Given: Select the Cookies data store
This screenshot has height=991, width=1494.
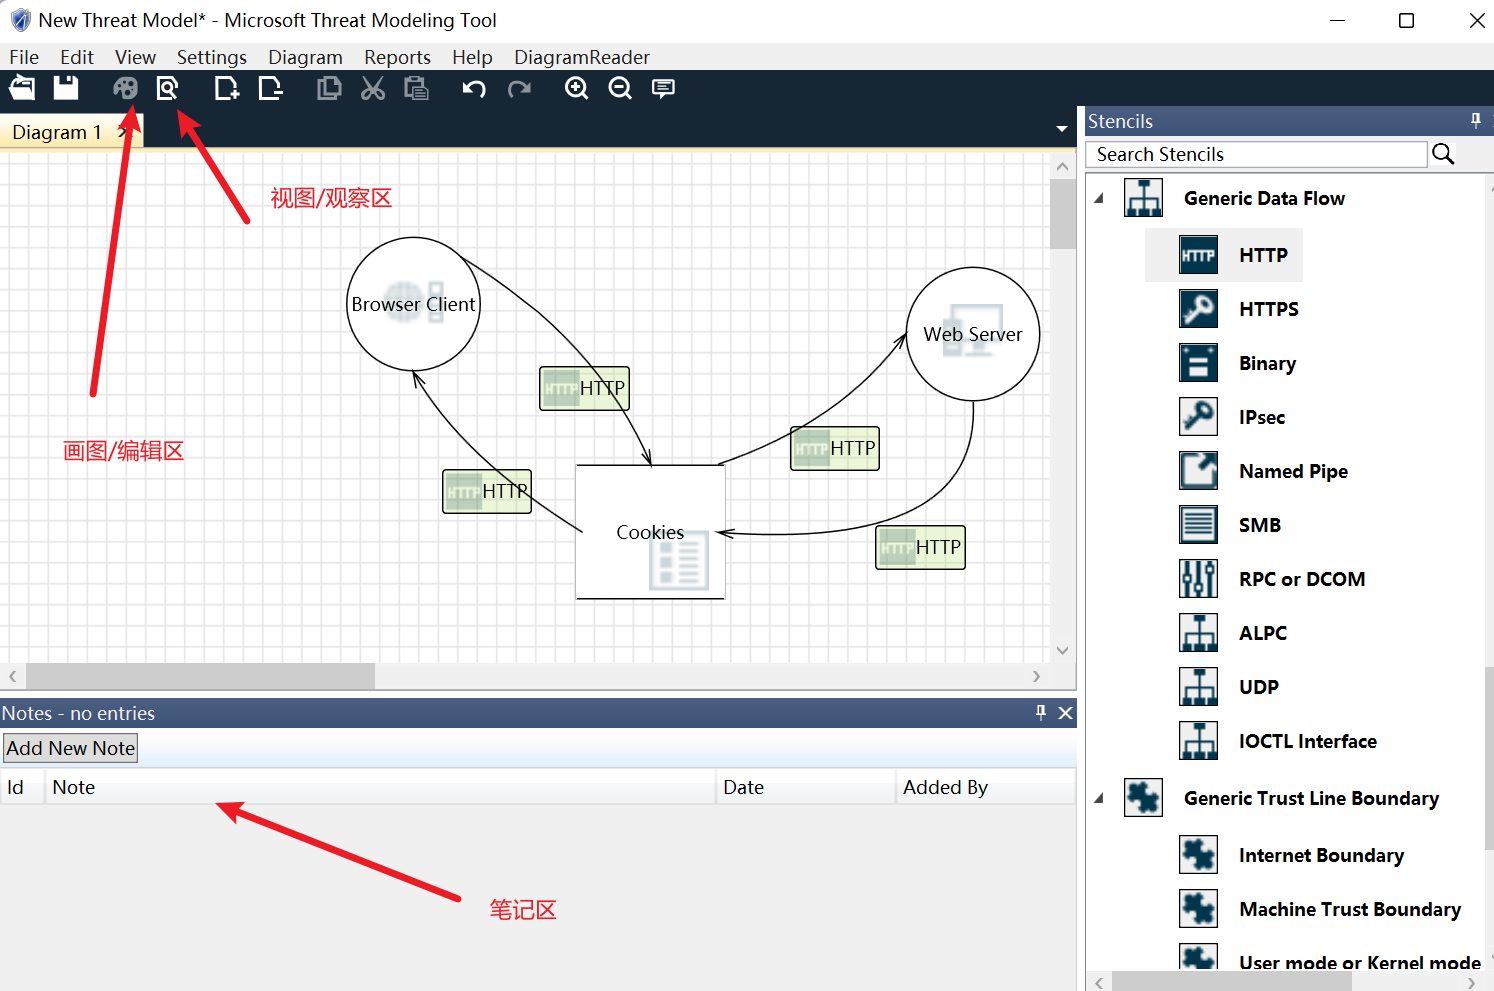Looking at the screenshot, I should click(650, 532).
